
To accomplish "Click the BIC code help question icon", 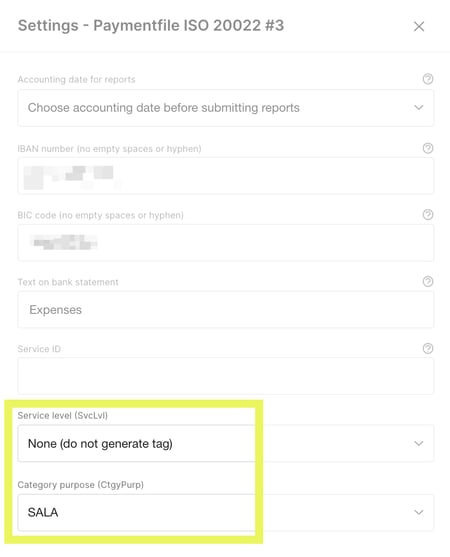I will (x=428, y=215).
